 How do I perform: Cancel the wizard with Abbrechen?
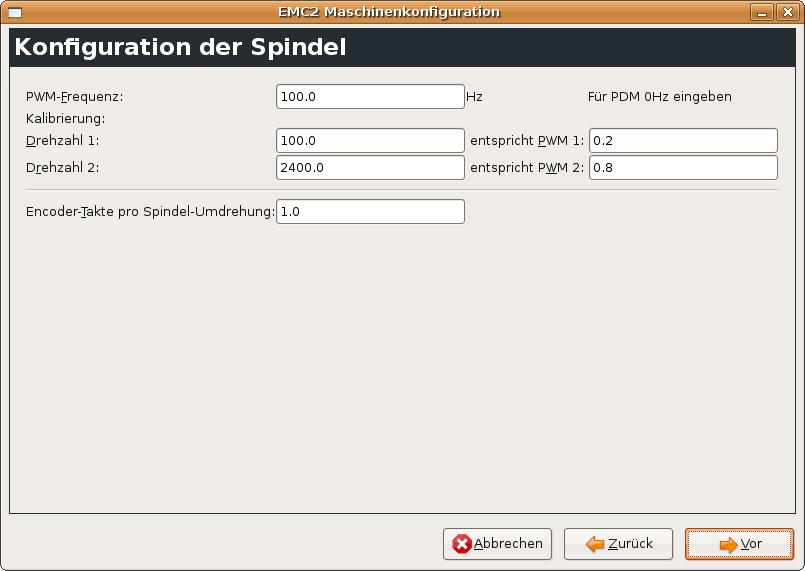pos(497,544)
